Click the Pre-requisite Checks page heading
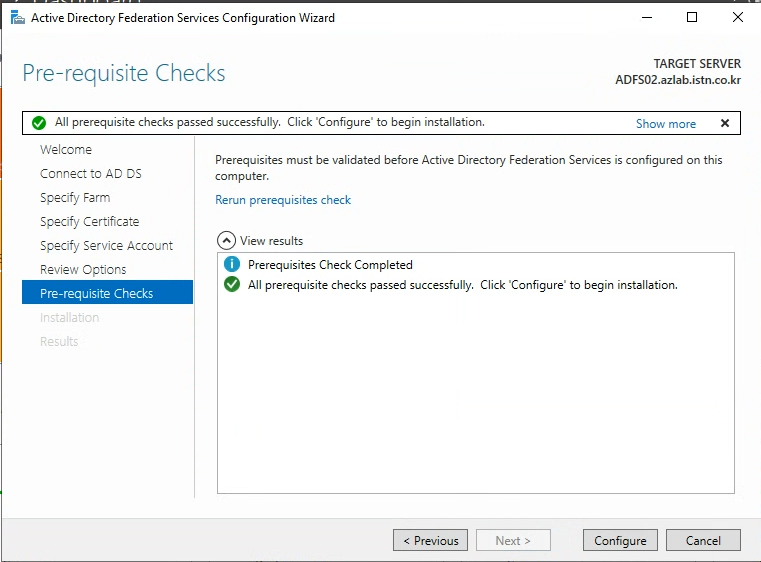The width and height of the screenshot is (761, 562). 124,73
